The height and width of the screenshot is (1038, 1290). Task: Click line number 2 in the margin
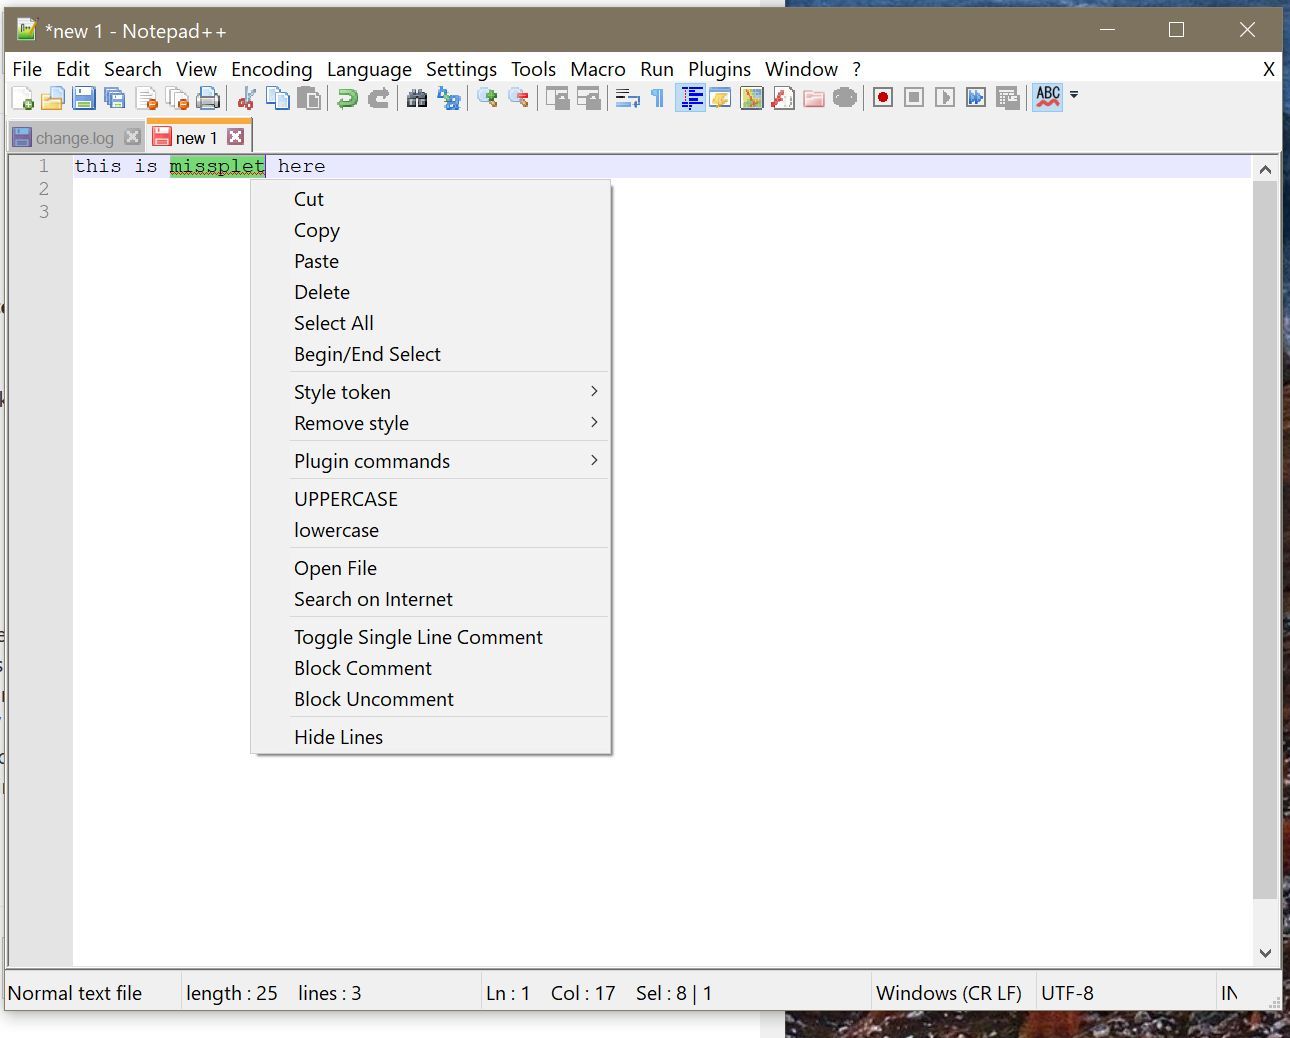click(x=43, y=189)
